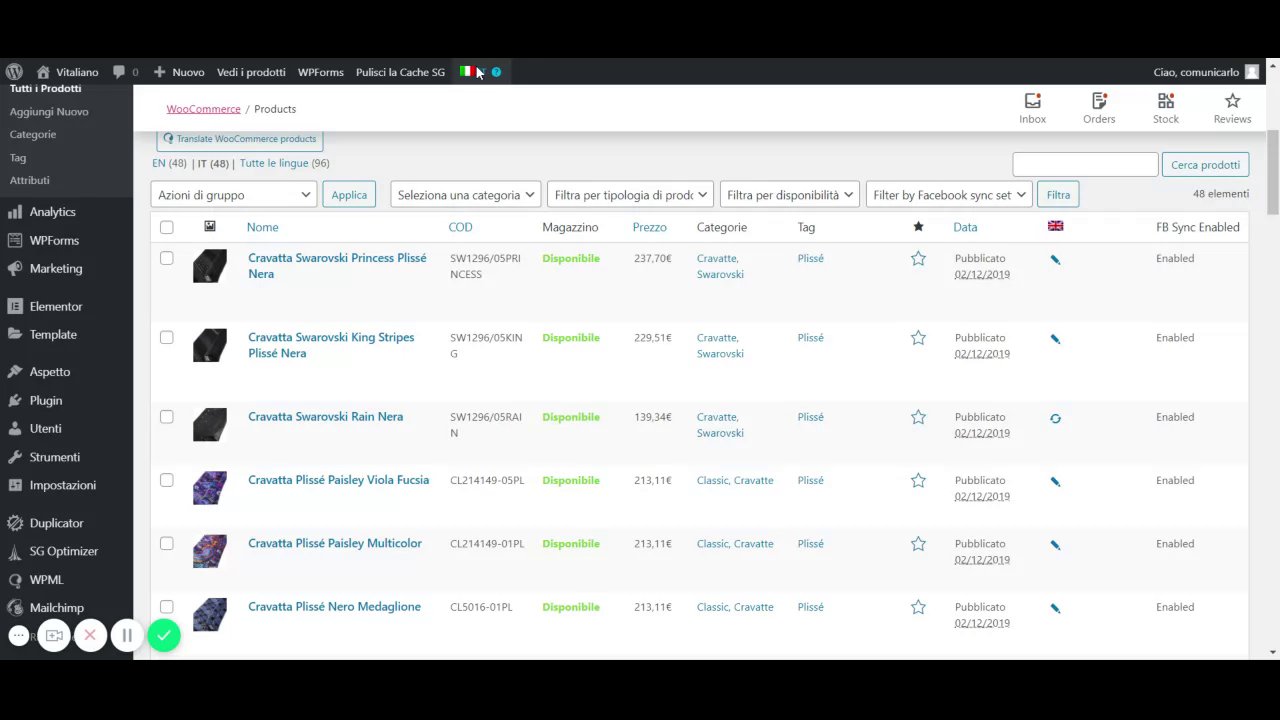Open Filter by Facebook sync dropdown
This screenshot has height=720, width=1280.
948,195
